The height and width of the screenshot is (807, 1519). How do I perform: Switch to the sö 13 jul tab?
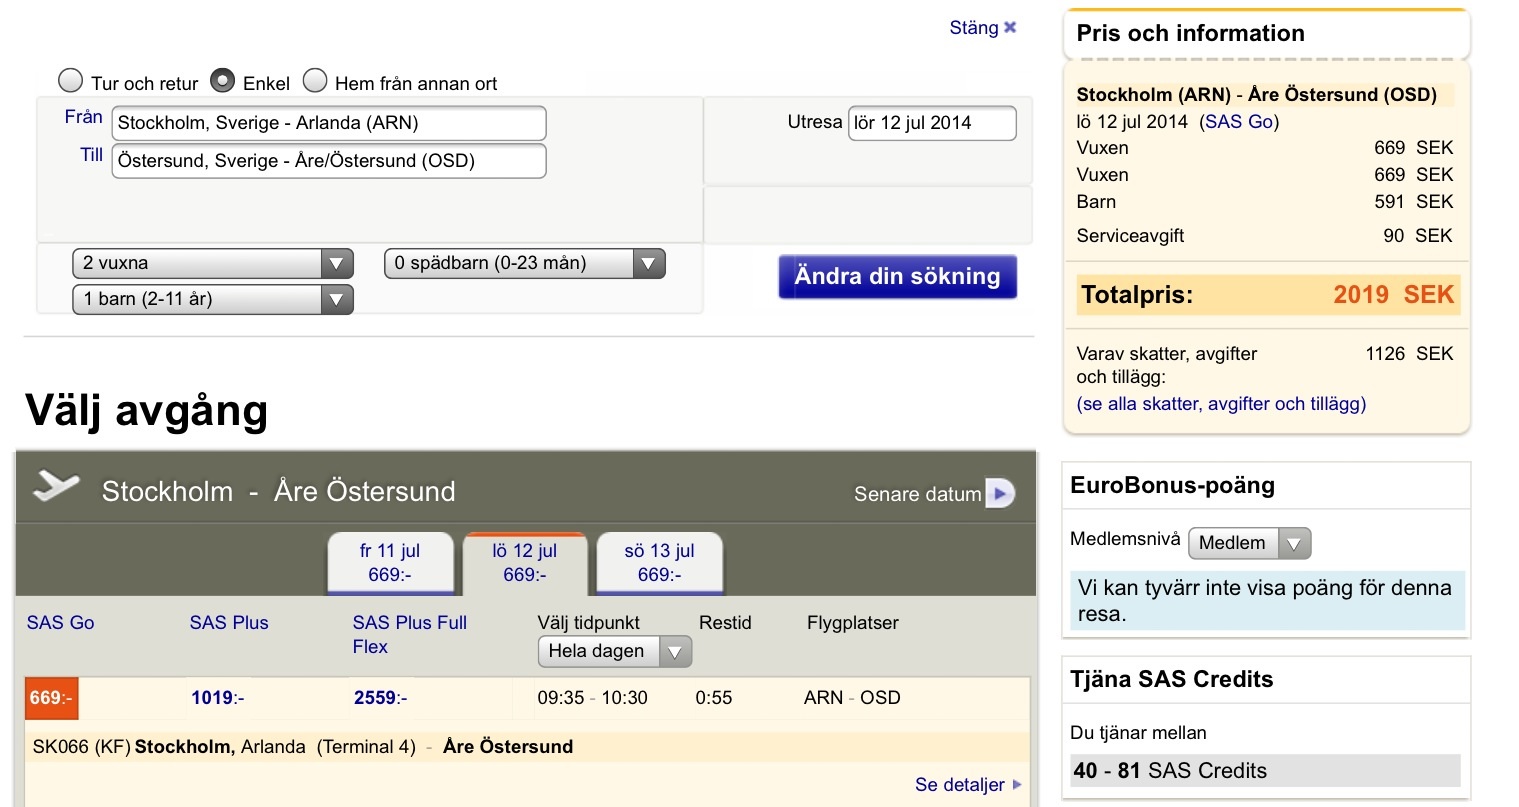point(659,563)
